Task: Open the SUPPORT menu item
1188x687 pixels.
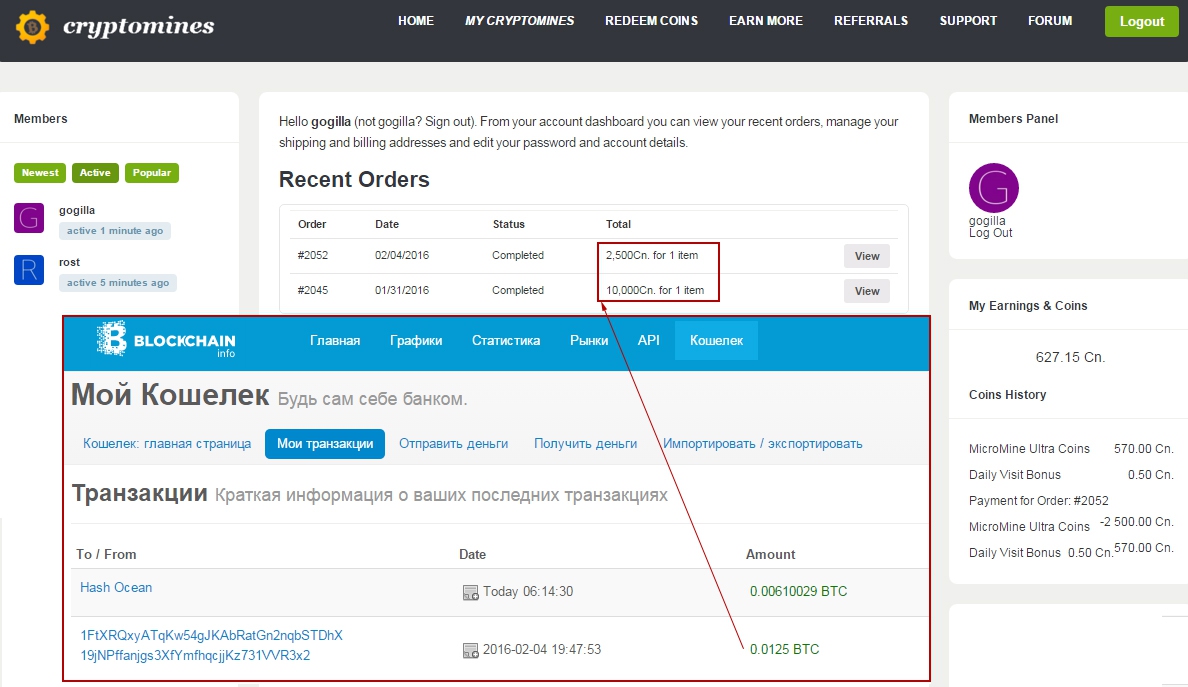Action: (x=968, y=21)
